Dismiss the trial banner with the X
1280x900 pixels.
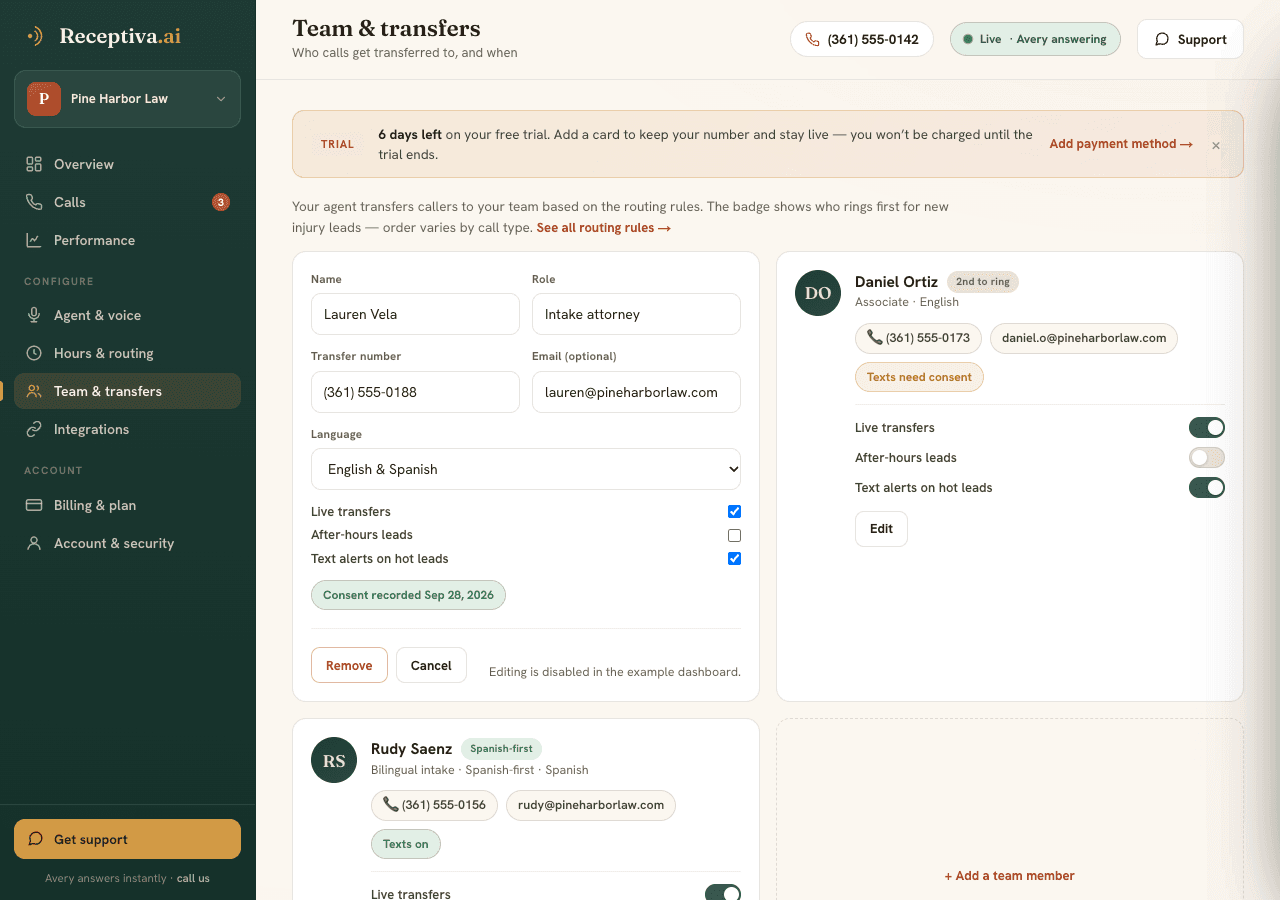point(1216,145)
